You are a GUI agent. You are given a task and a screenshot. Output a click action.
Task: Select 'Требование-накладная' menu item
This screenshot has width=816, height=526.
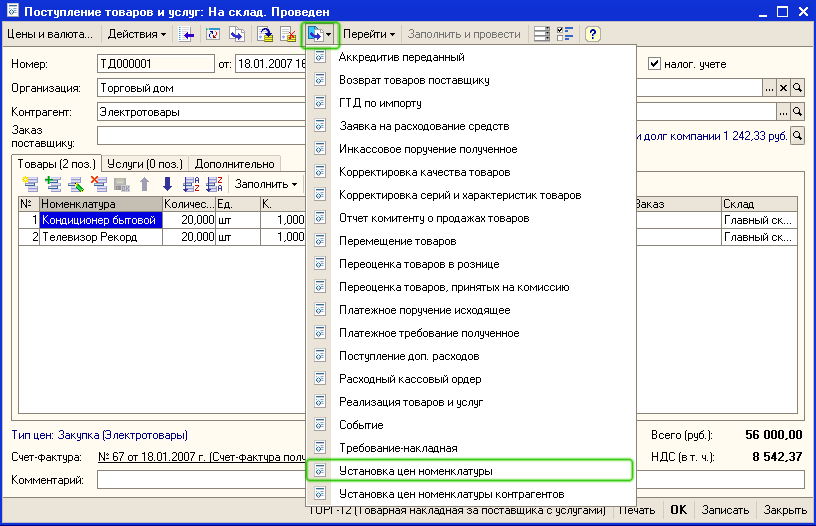[x=470, y=448]
